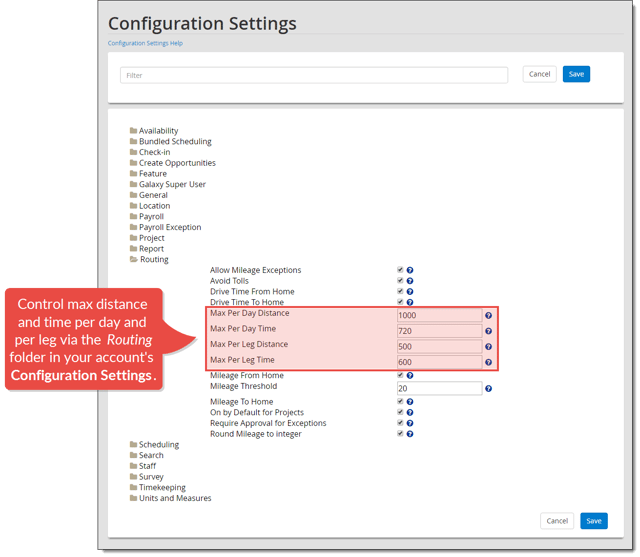Image resolution: width=640 pixels, height=557 pixels.
Task: Open the Search folder
Action: [x=147, y=455]
